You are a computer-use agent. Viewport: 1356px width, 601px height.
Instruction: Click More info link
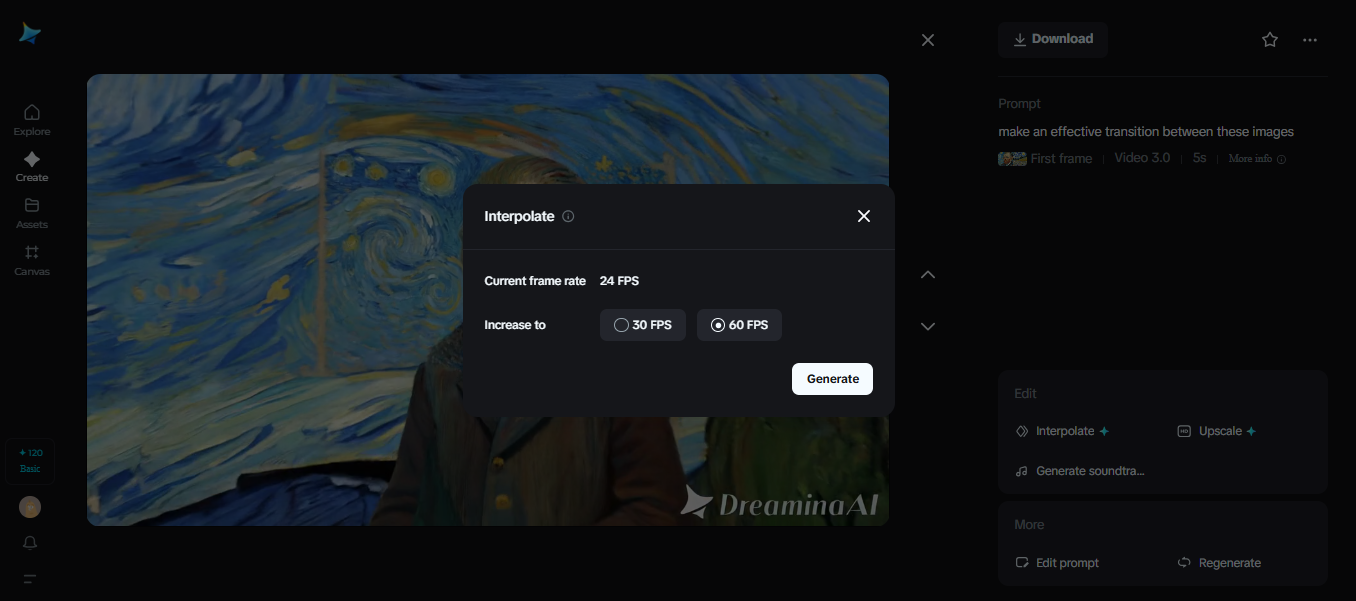[1257, 159]
